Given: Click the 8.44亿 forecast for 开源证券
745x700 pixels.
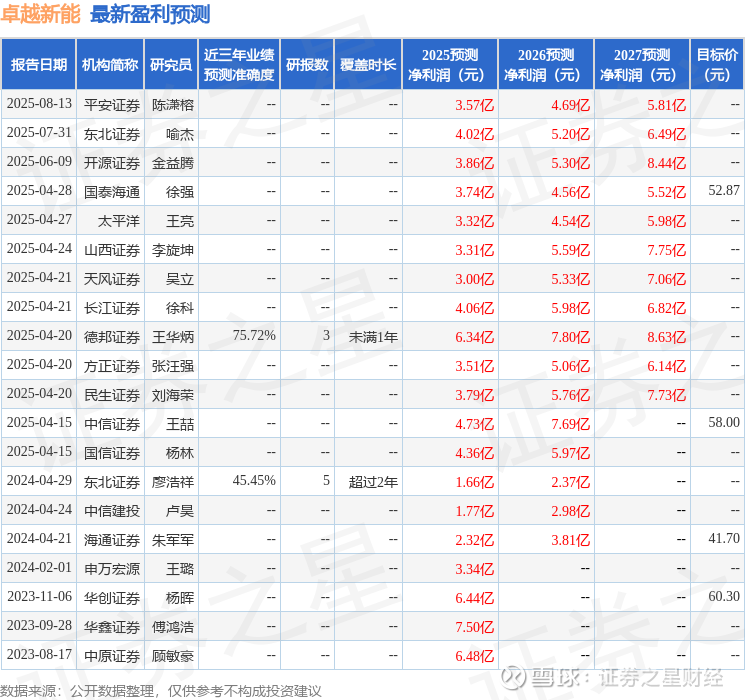Looking at the screenshot, I should coord(666,163).
